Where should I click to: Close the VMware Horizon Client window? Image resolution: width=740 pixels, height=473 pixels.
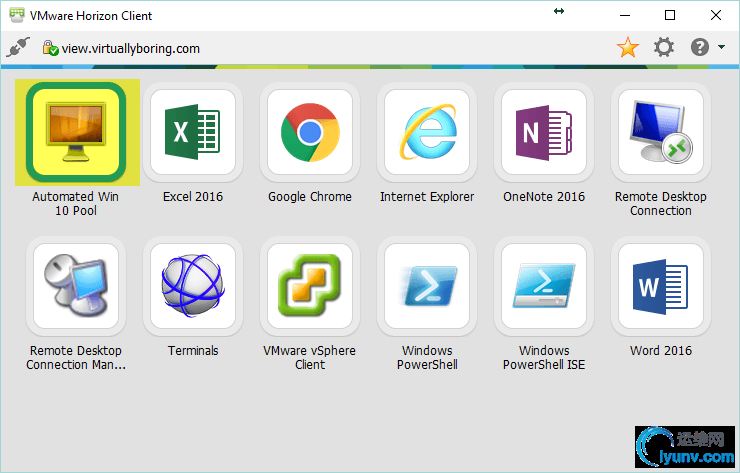[x=715, y=15]
